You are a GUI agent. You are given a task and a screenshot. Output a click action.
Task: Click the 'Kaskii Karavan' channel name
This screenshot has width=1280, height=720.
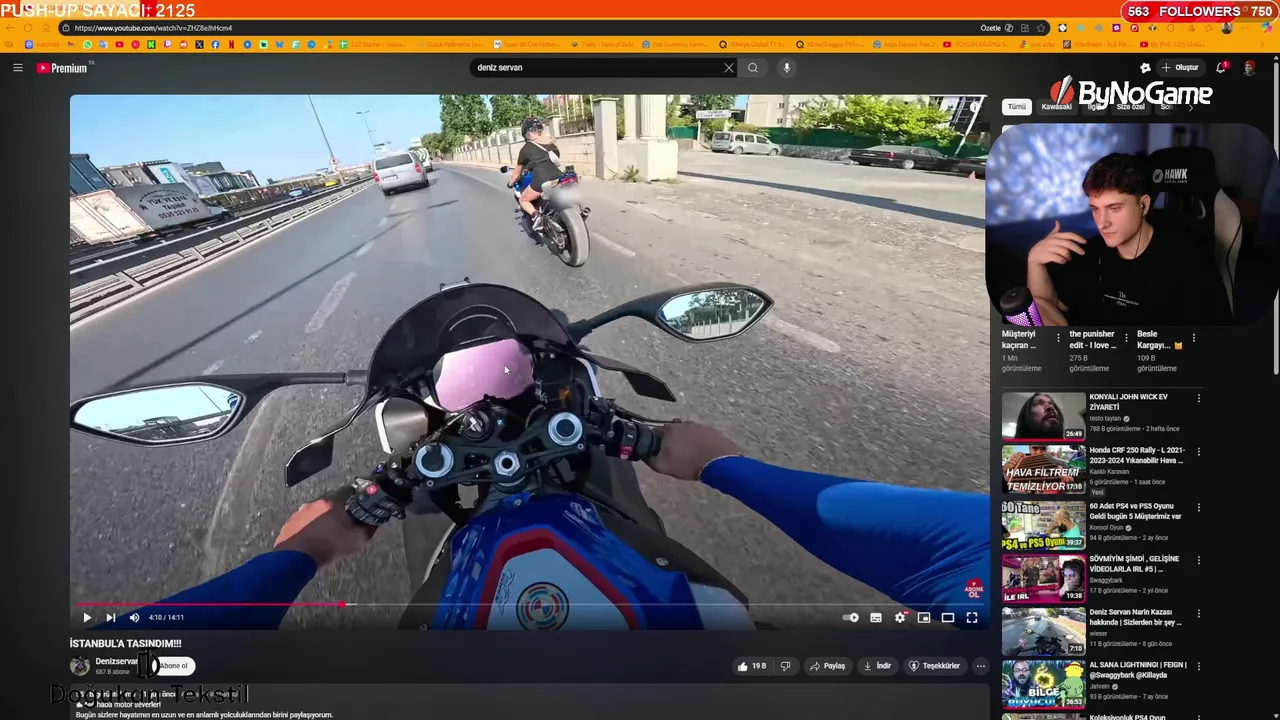click(1109, 472)
